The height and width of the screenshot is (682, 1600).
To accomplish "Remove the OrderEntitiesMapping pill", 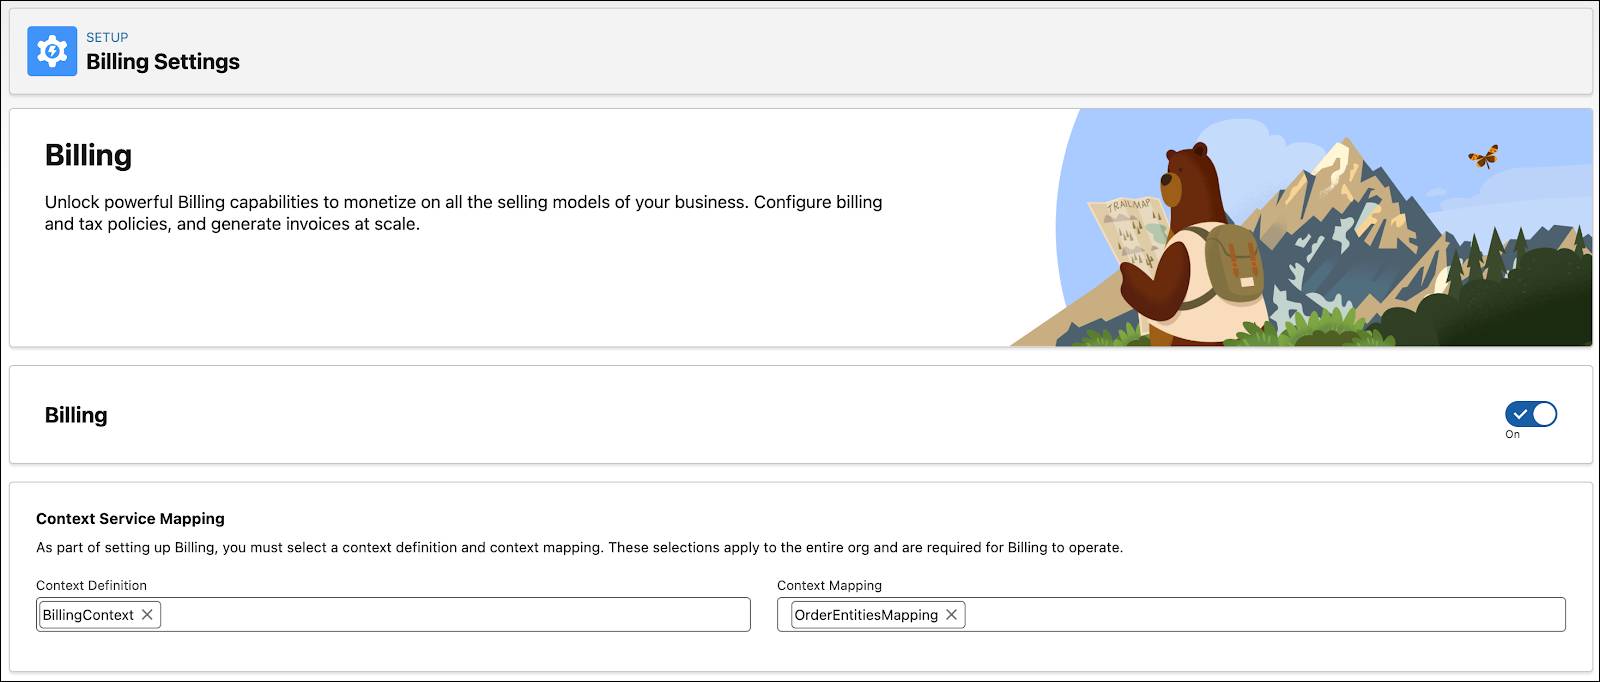I will 952,614.
